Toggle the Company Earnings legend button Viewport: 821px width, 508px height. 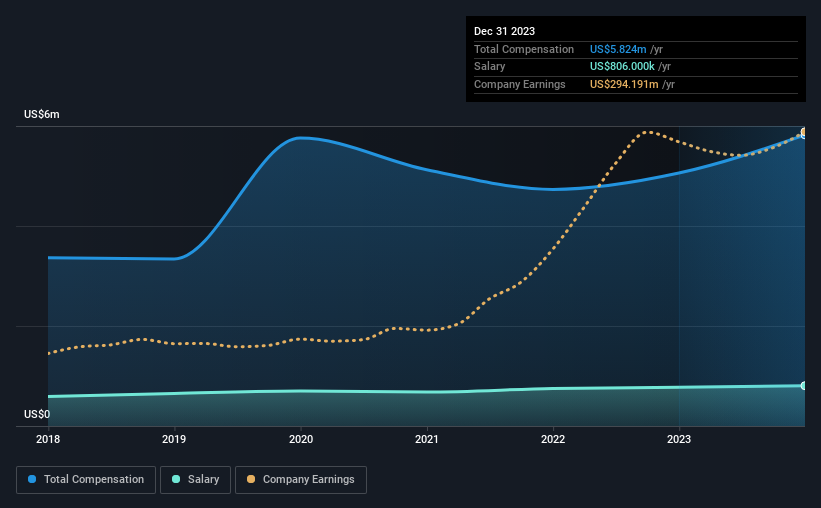(x=301, y=480)
